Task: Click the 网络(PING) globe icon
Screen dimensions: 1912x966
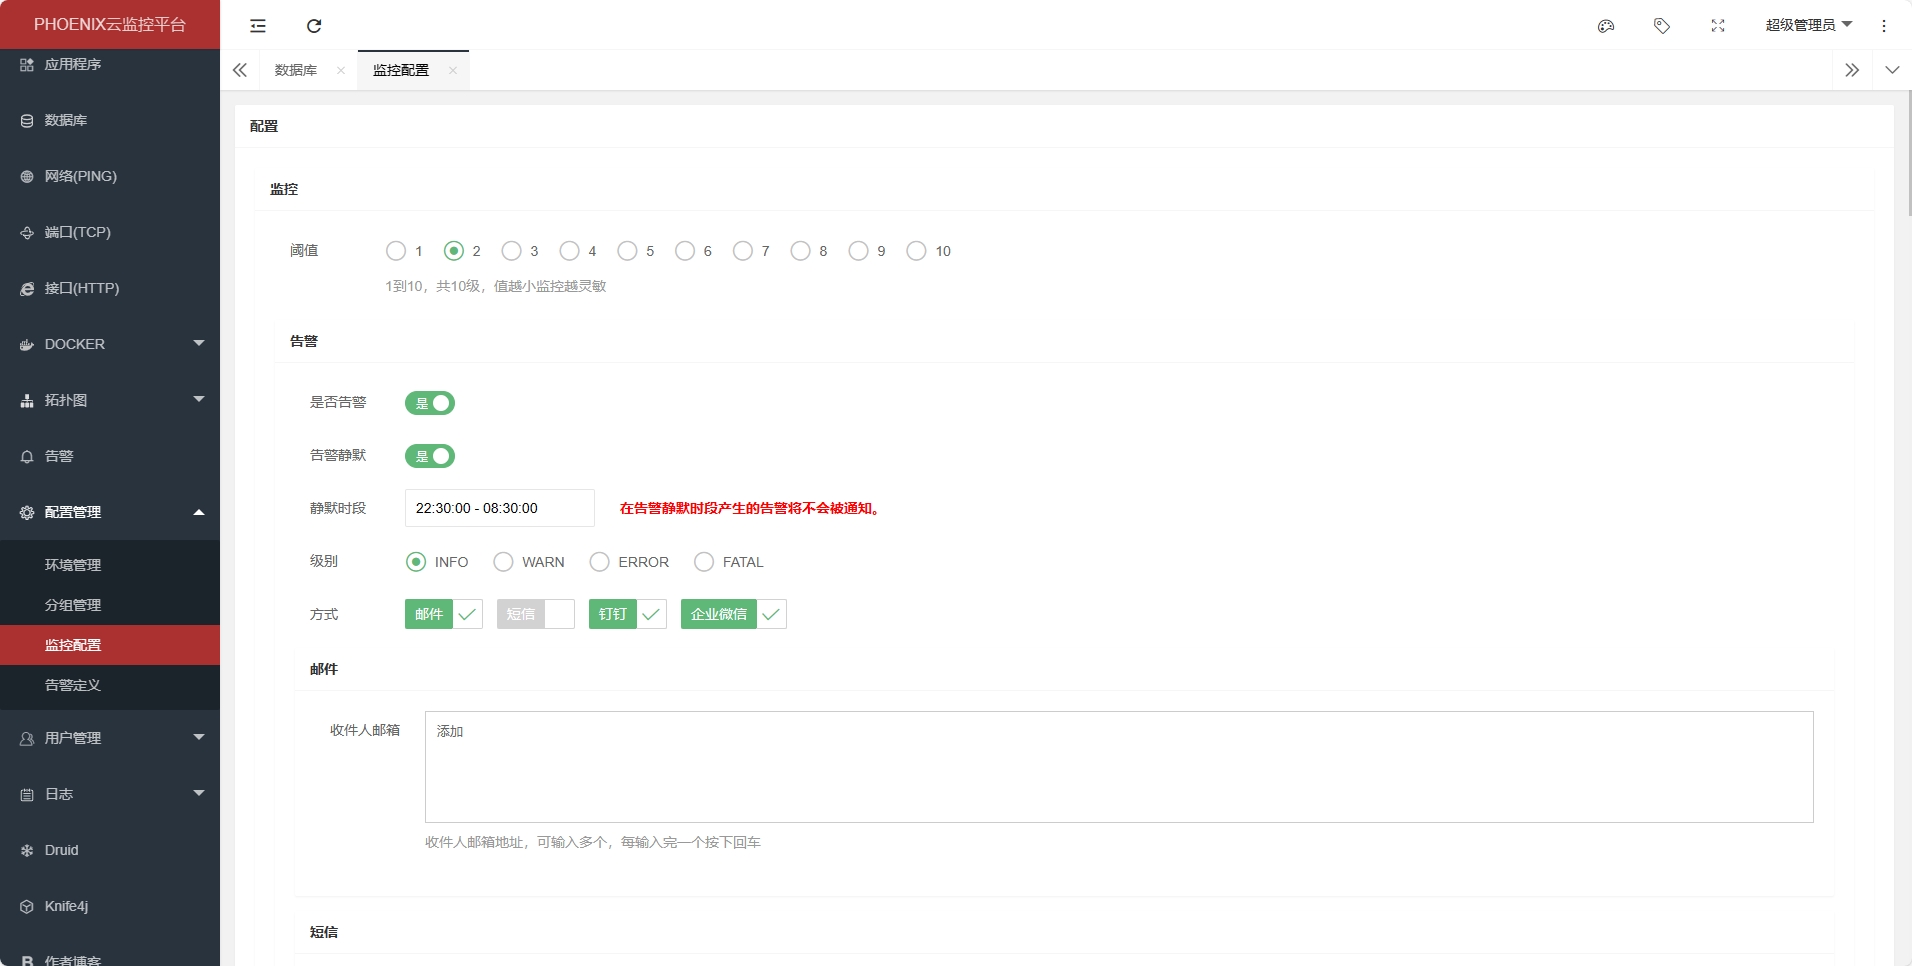Action: click(27, 176)
